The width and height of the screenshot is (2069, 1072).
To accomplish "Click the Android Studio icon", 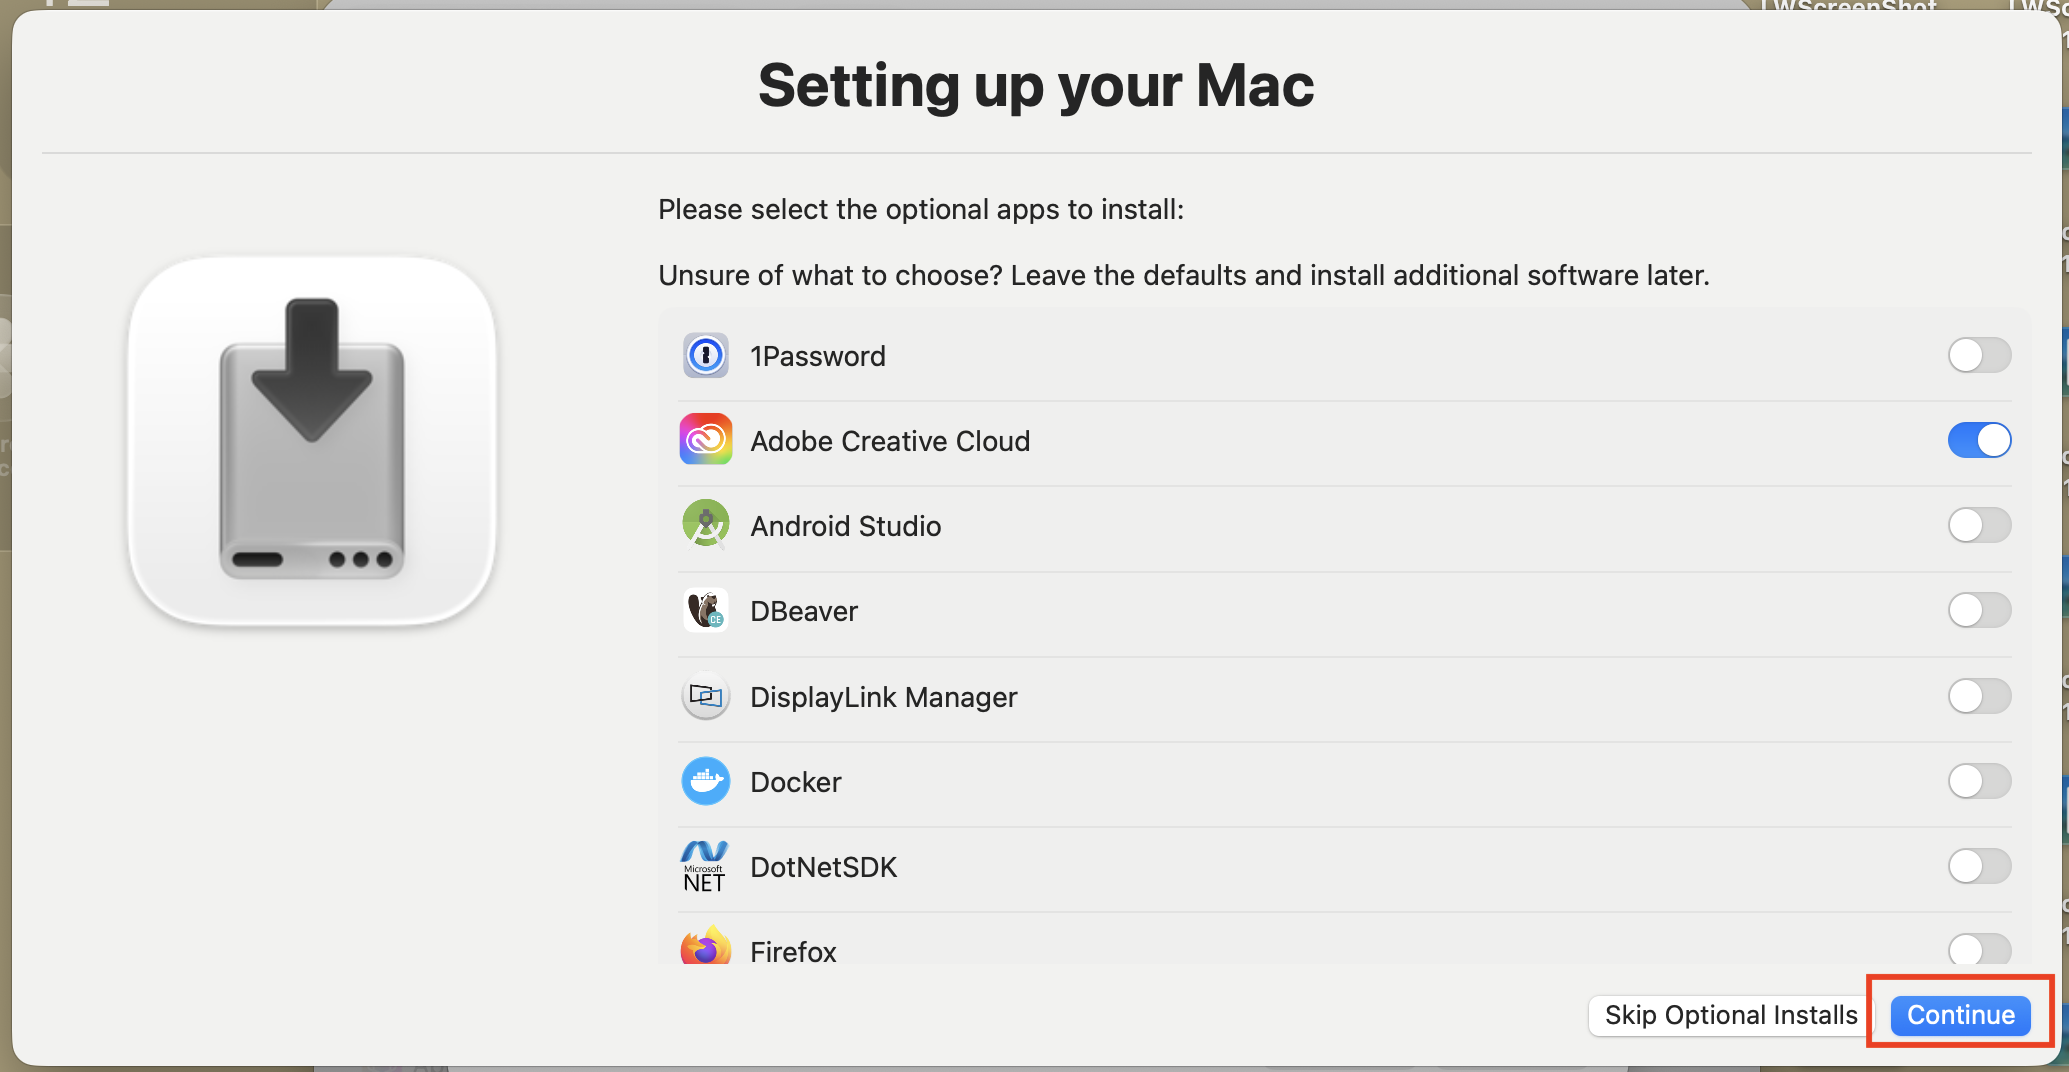I will (705, 525).
